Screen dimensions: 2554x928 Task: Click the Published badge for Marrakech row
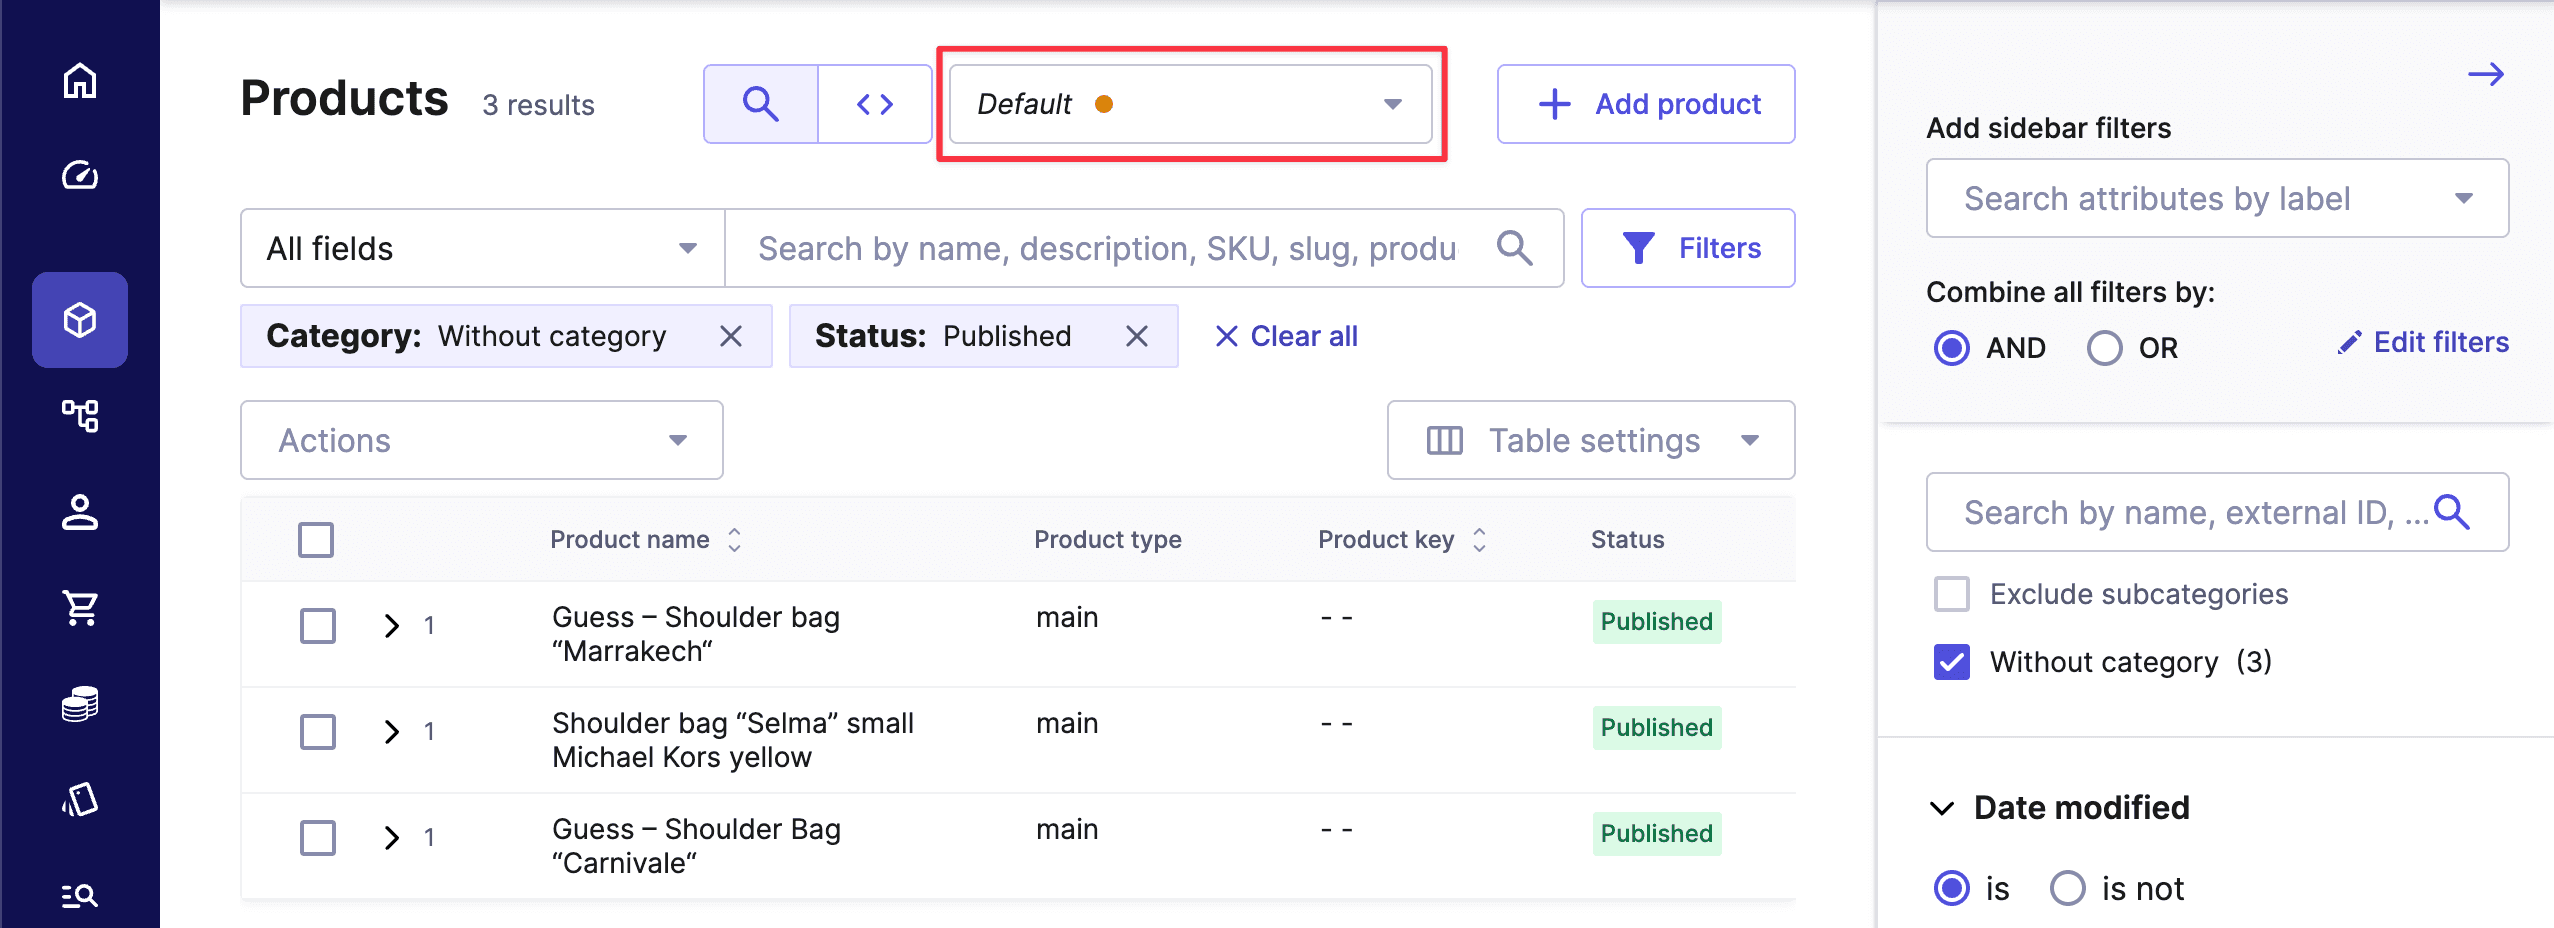(1657, 621)
